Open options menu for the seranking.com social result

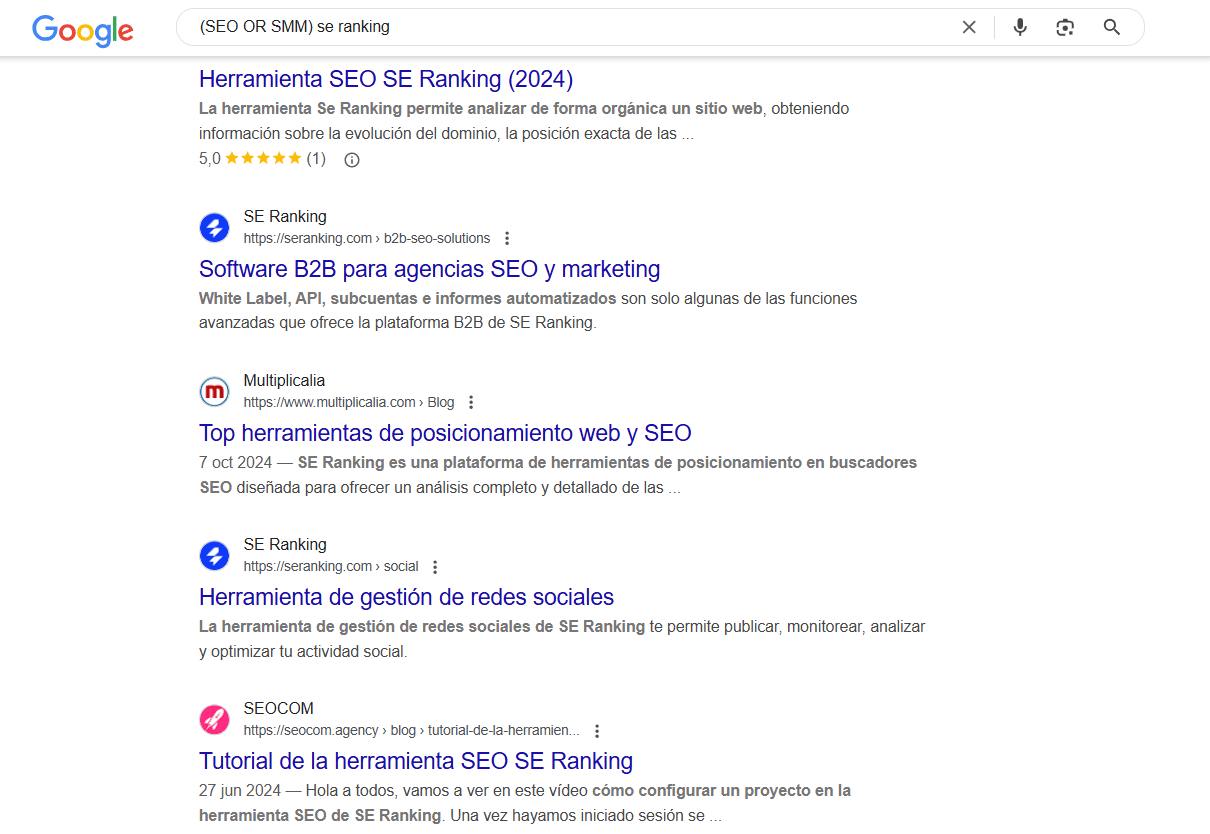point(435,566)
